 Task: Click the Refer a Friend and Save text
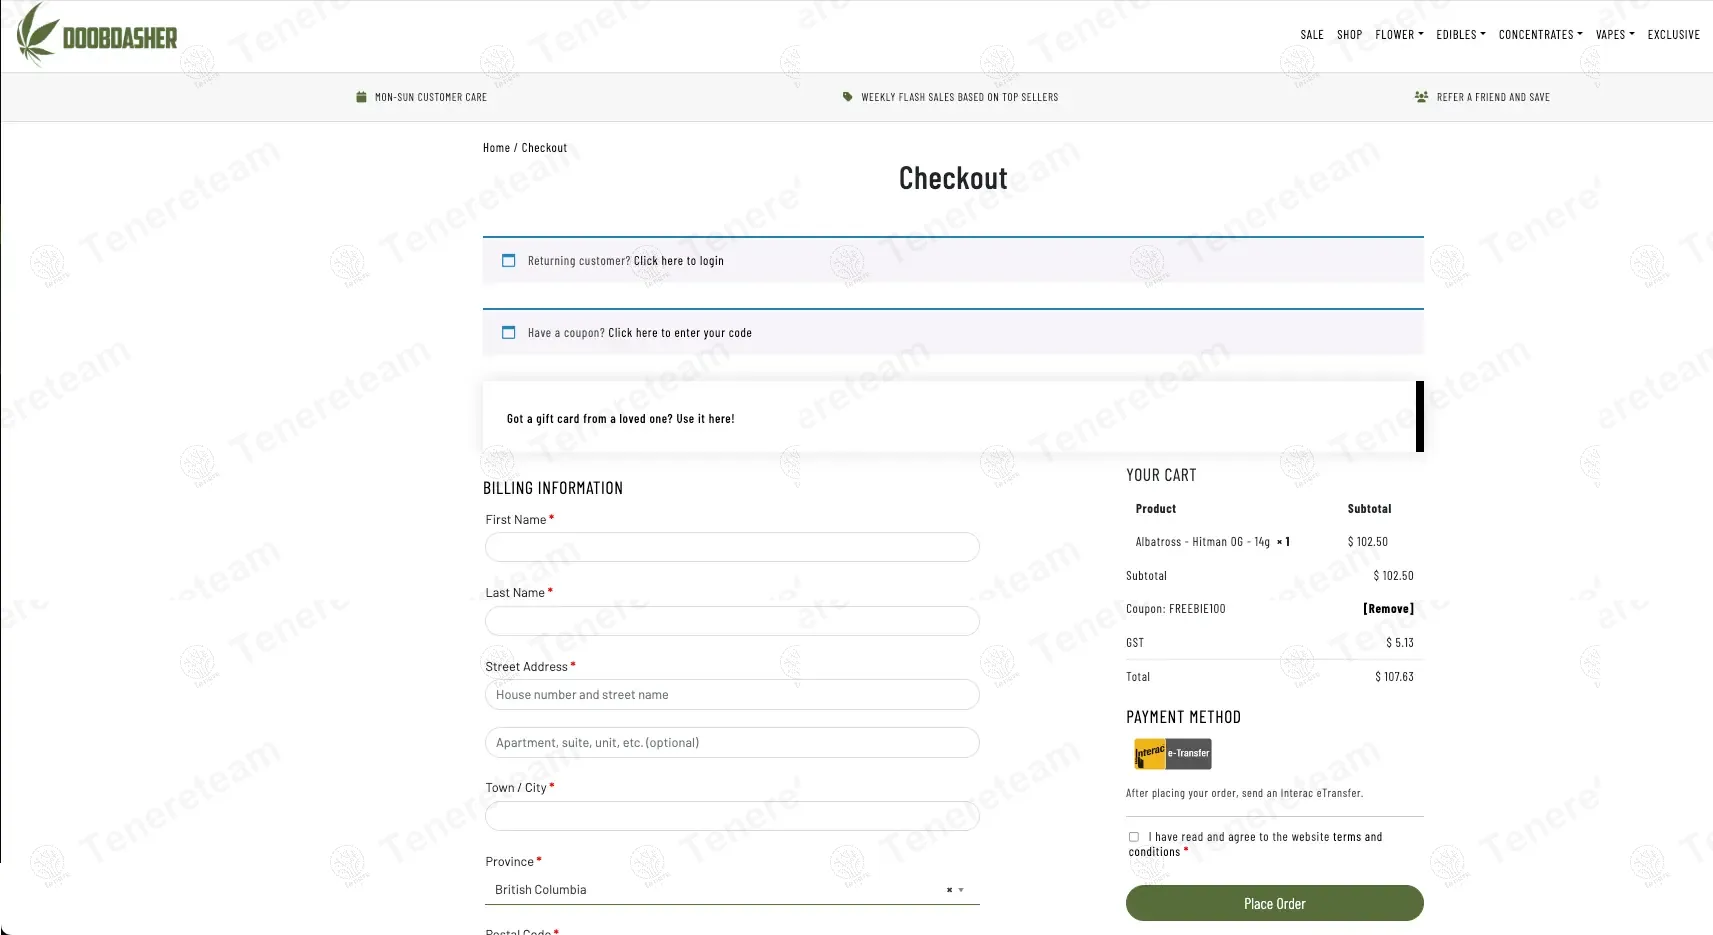[x=1493, y=97]
